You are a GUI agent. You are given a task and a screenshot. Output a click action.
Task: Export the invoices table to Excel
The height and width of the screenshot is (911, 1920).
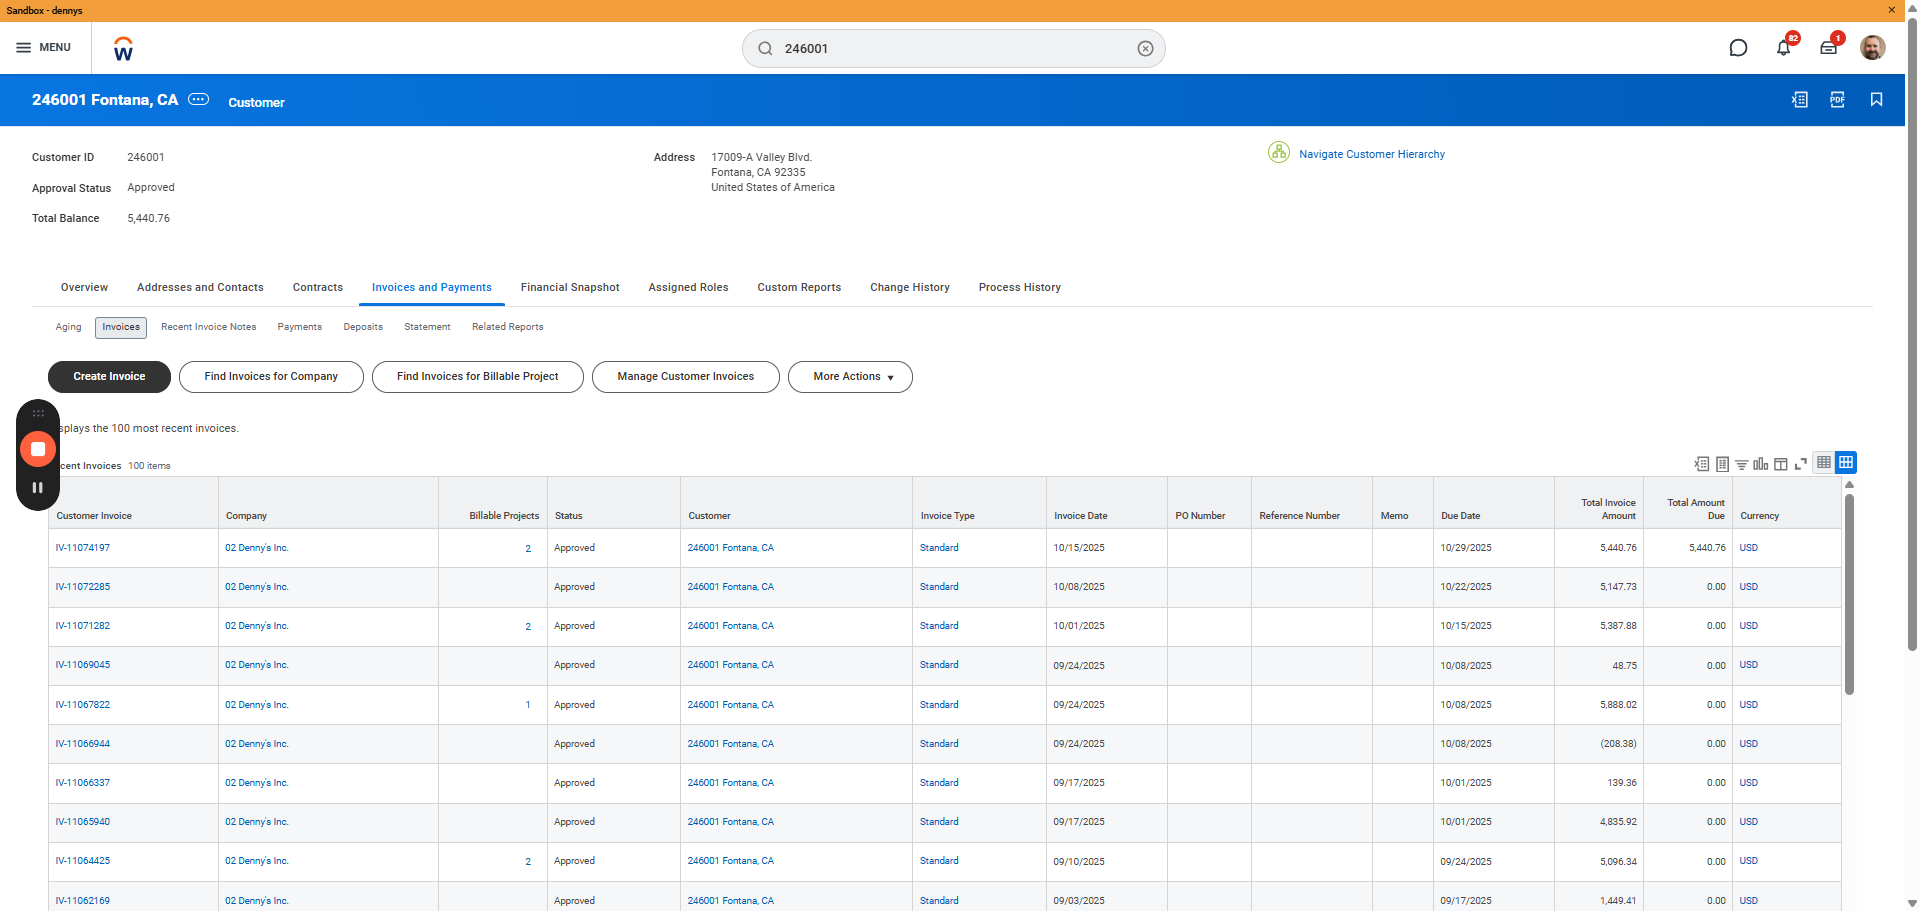(1701, 464)
